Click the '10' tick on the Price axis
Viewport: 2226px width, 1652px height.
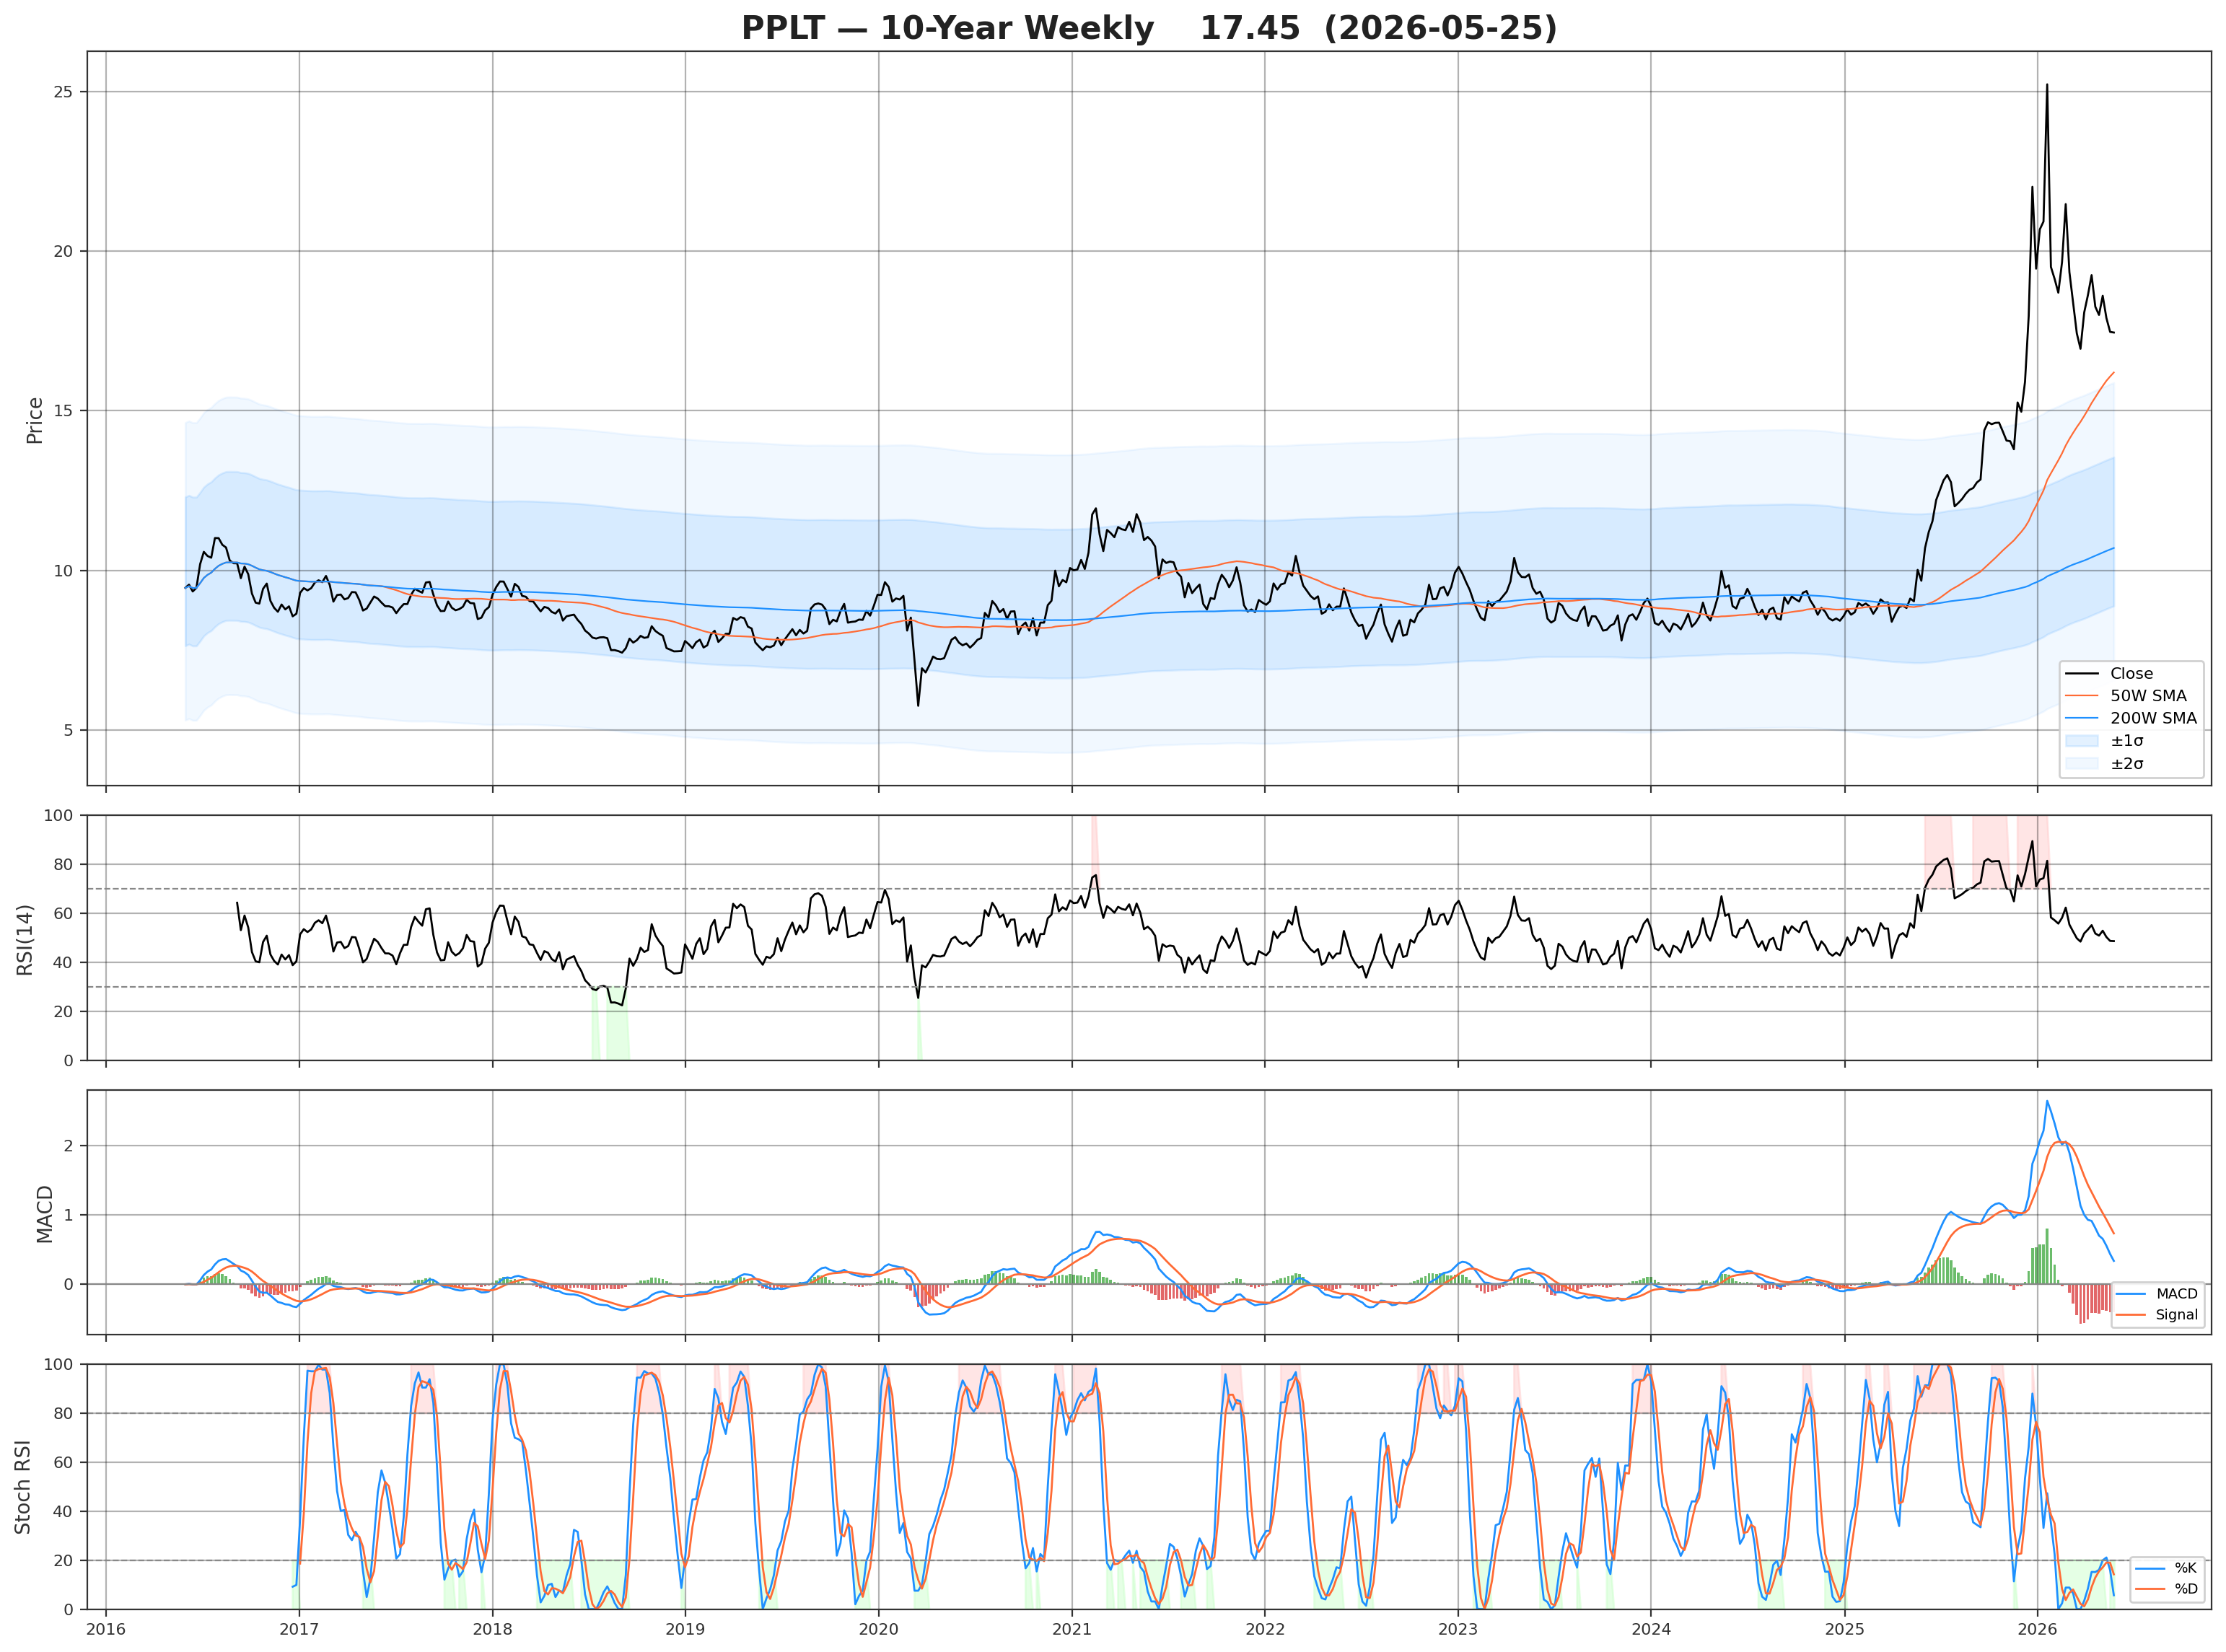pyautogui.click(x=63, y=571)
